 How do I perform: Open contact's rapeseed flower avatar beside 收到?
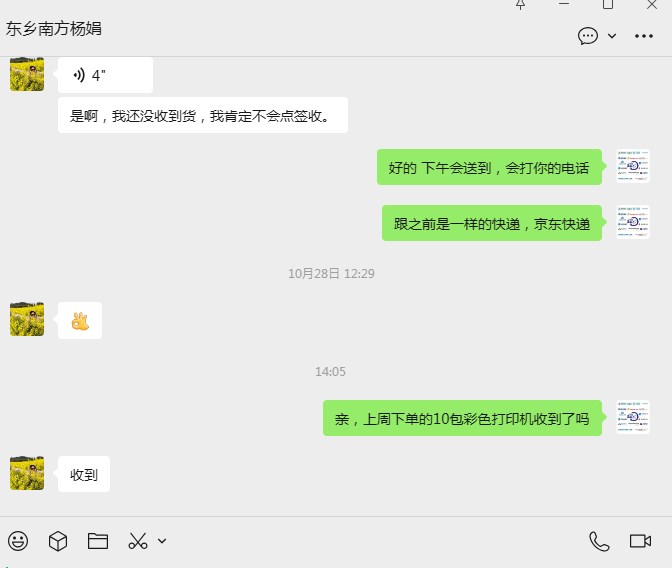27,473
